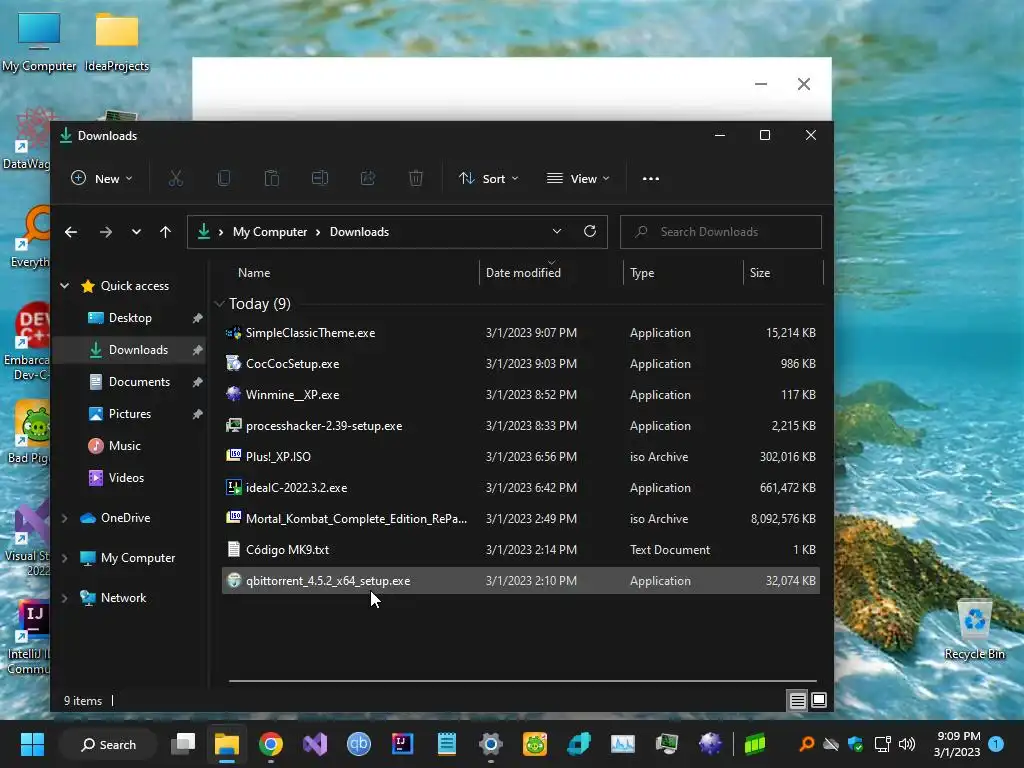Sort by the Date modified column header
The width and height of the screenshot is (1024, 768).
[523, 273]
